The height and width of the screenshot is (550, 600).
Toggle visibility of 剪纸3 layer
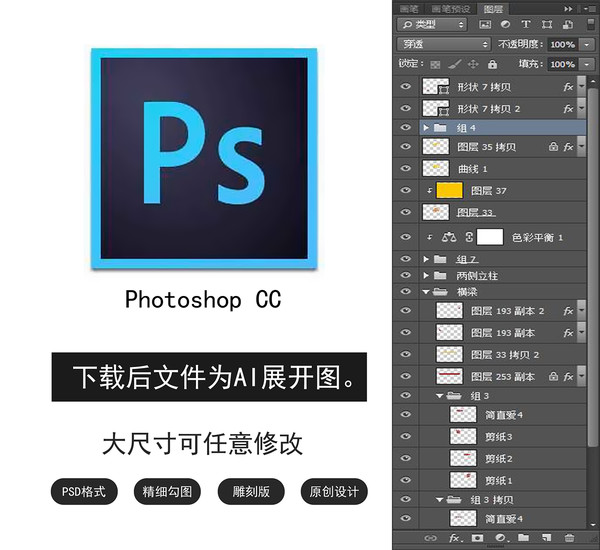pos(406,436)
